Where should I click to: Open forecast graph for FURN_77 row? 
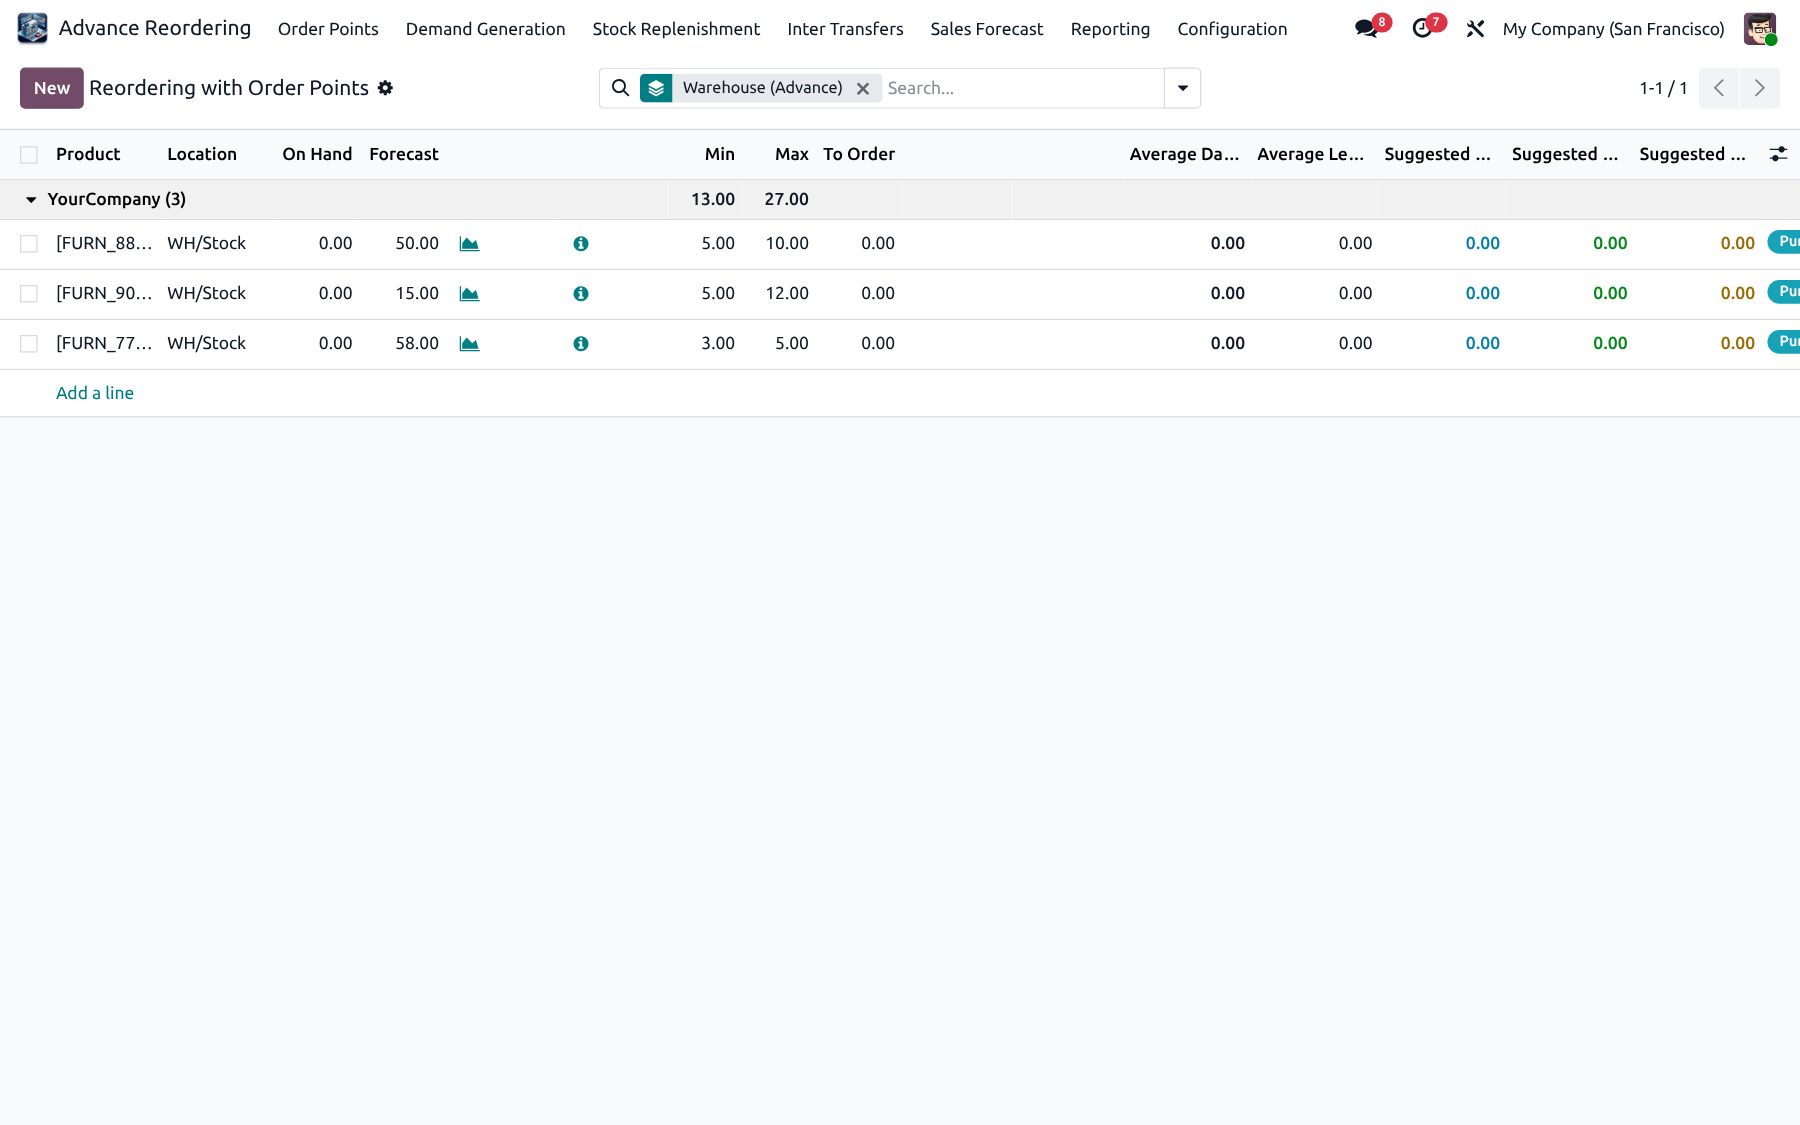[469, 344]
